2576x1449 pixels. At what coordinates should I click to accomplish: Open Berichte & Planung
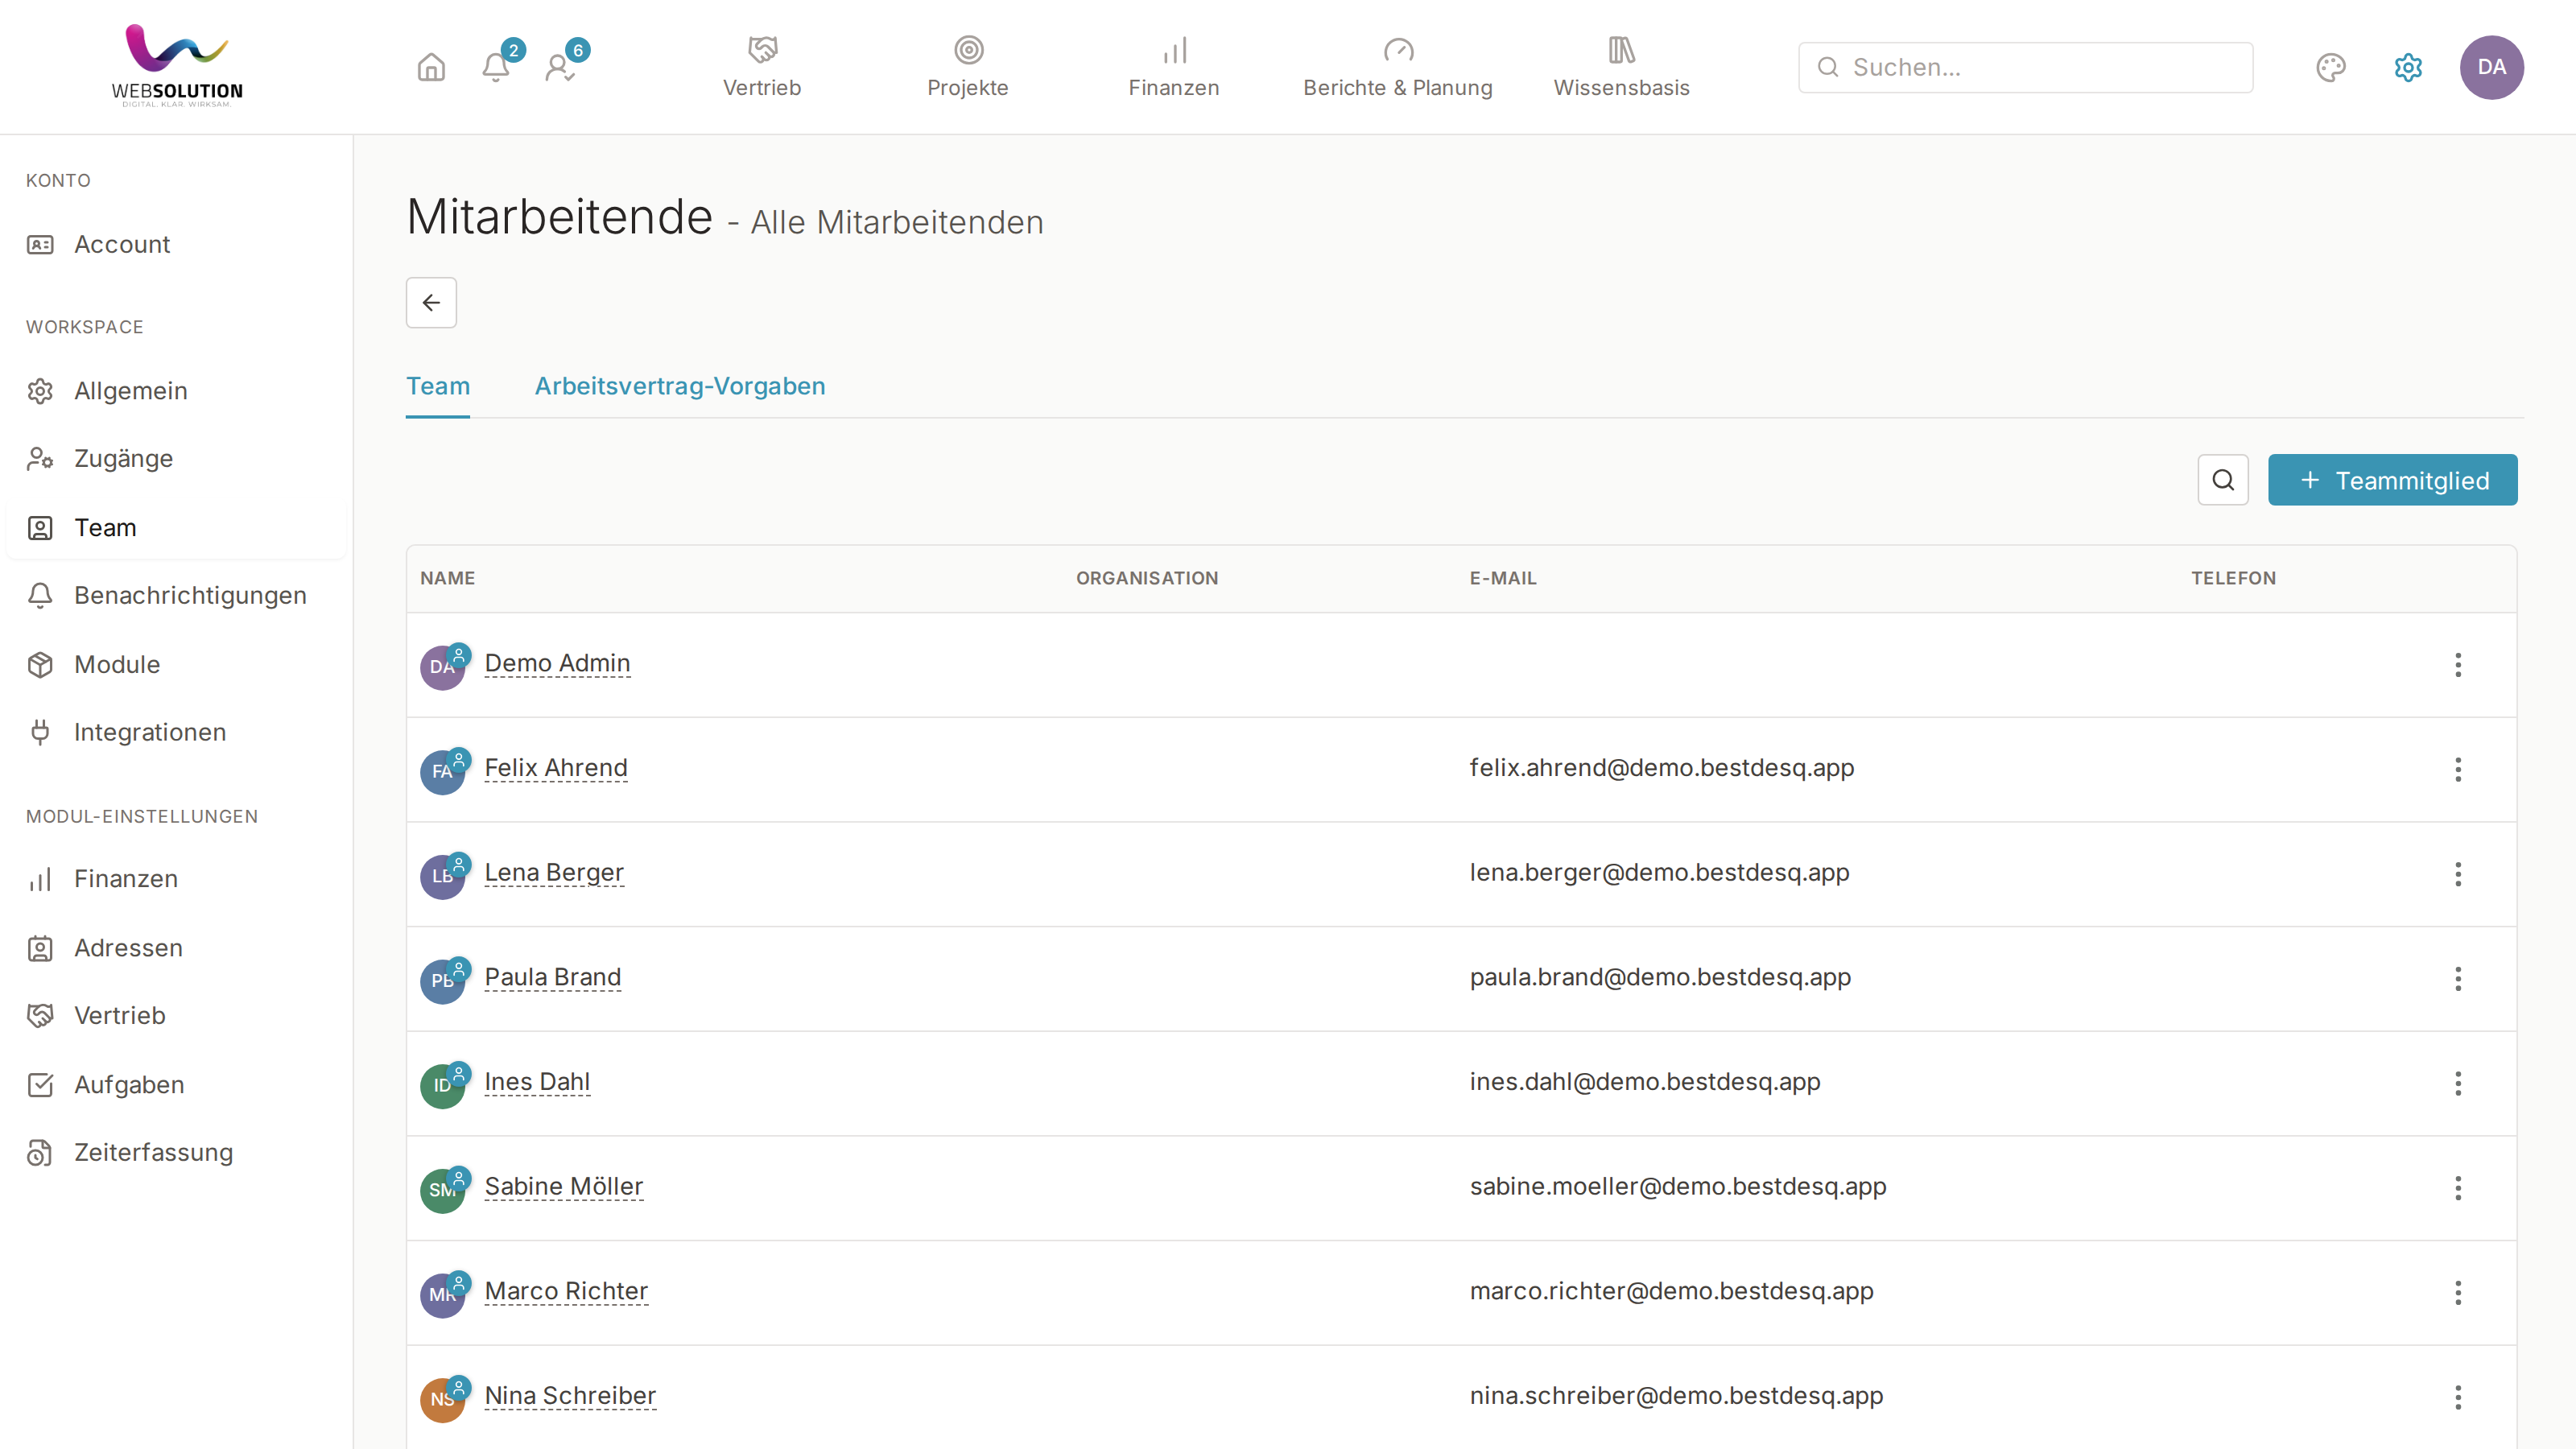click(x=1398, y=67)
